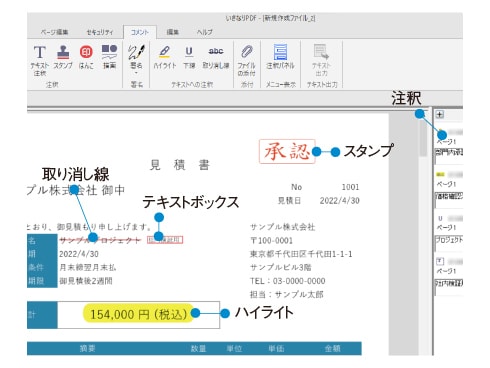Select the 下線 underline tool

click(189, 57)
